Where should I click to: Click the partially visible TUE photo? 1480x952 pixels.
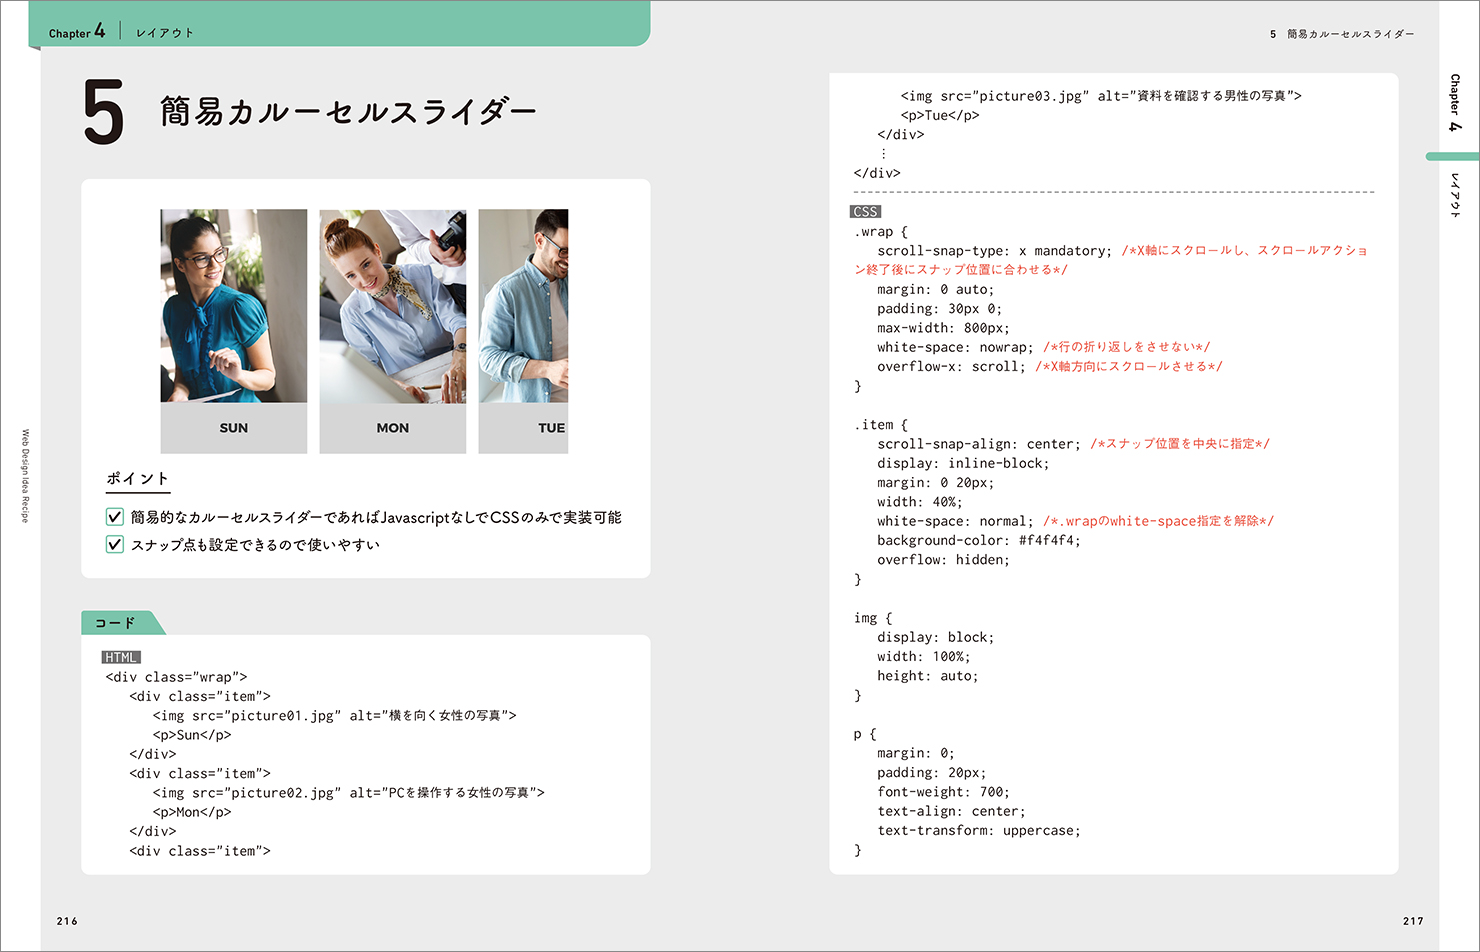tap(523, 305)
